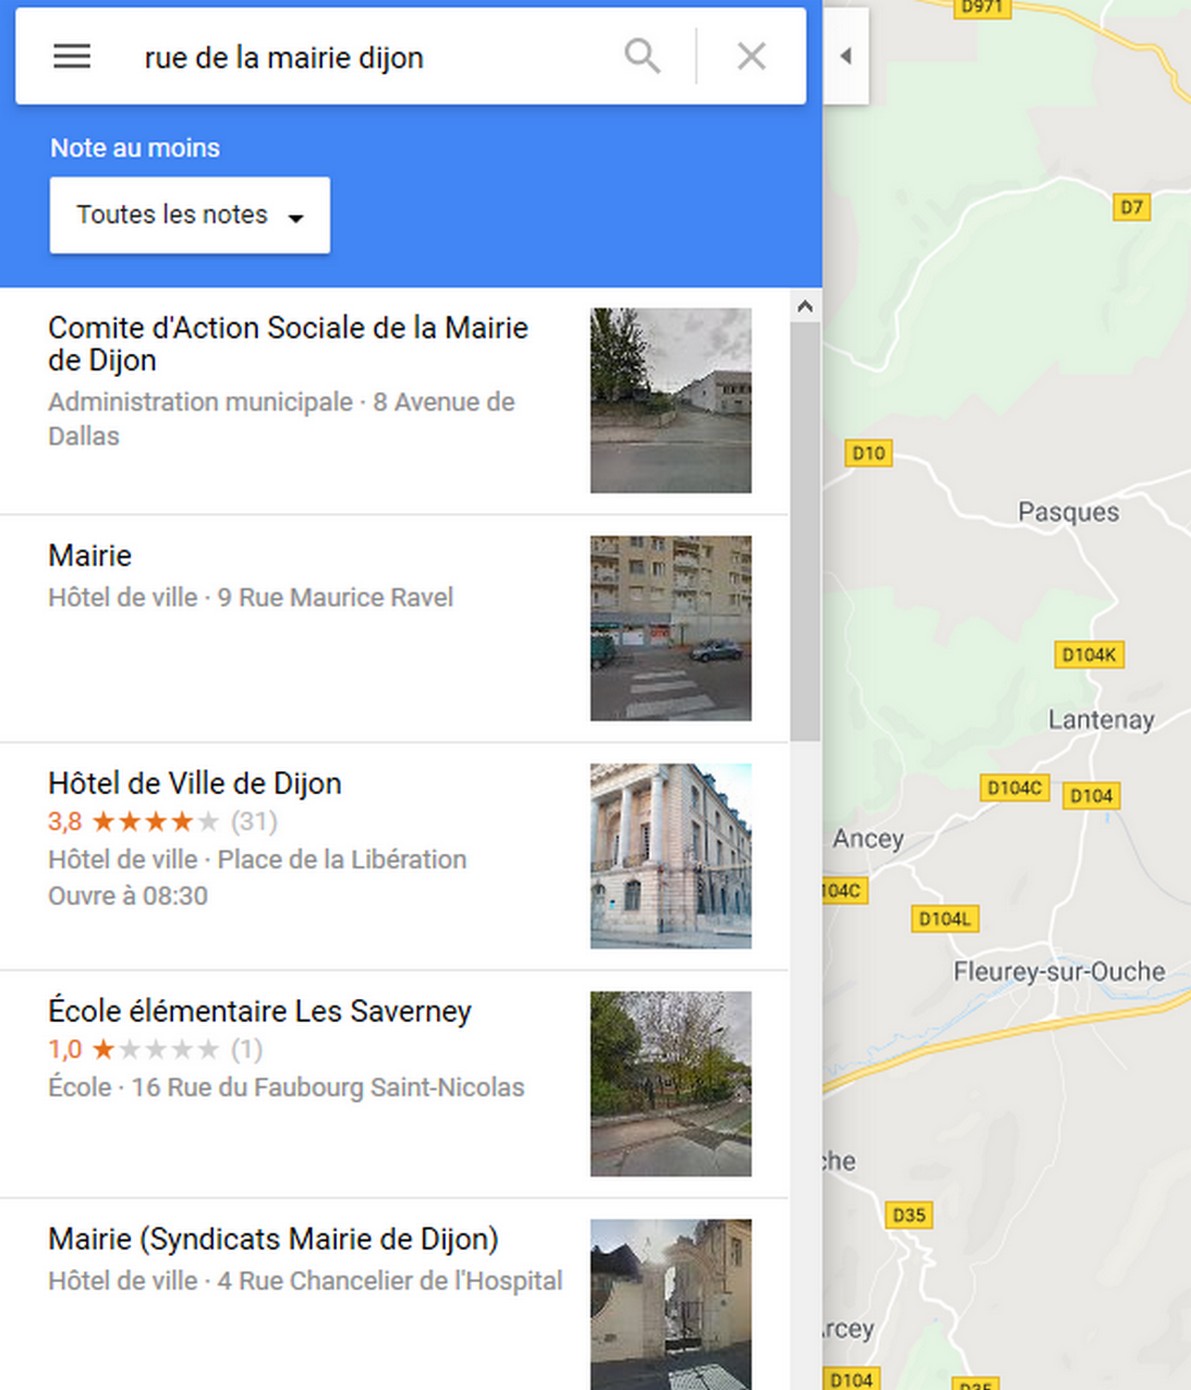Clear the search with the X icon
The image size is (1191, 1390).
[751, 57]
